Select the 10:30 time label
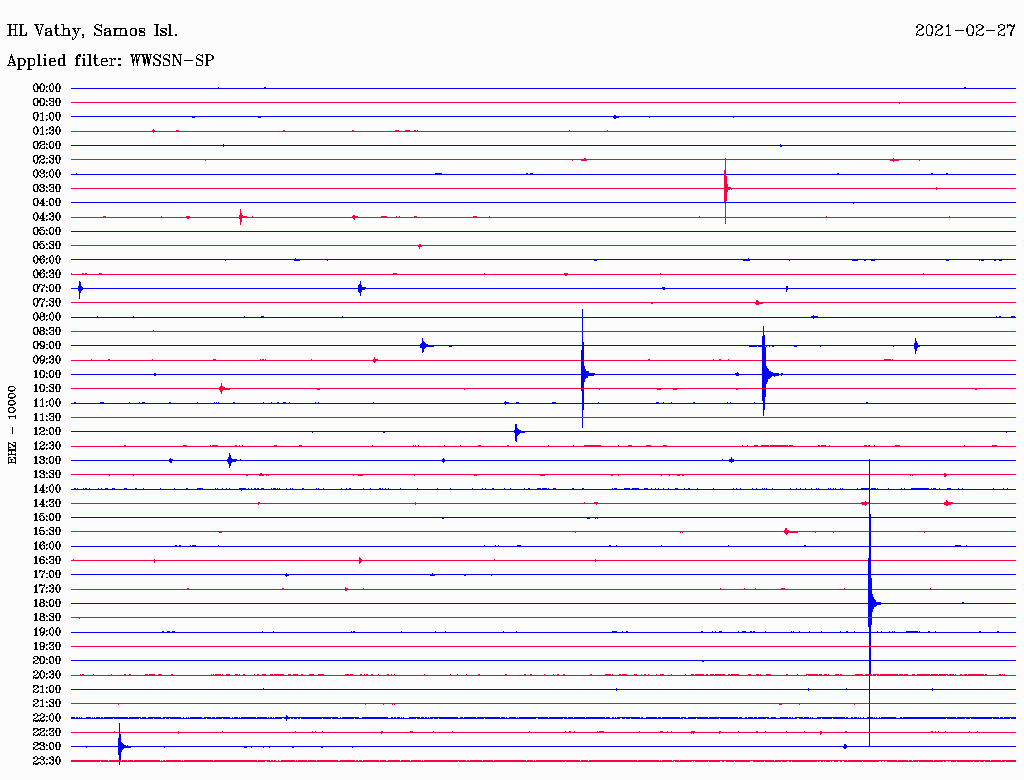This screenshot has width=1024, height=780. coord(46,388)
